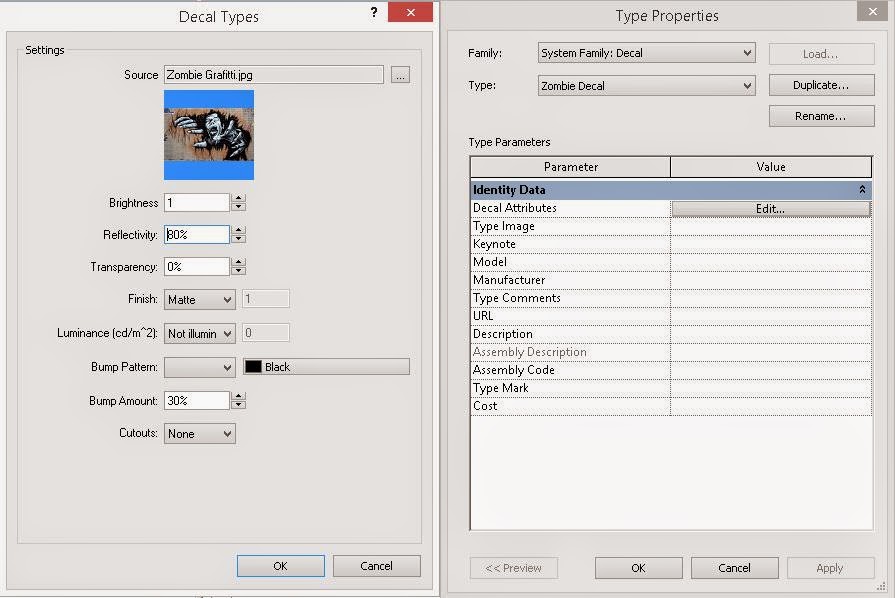Open the Luminance dropdown
895x598 pixels.
tap(227, 331)
